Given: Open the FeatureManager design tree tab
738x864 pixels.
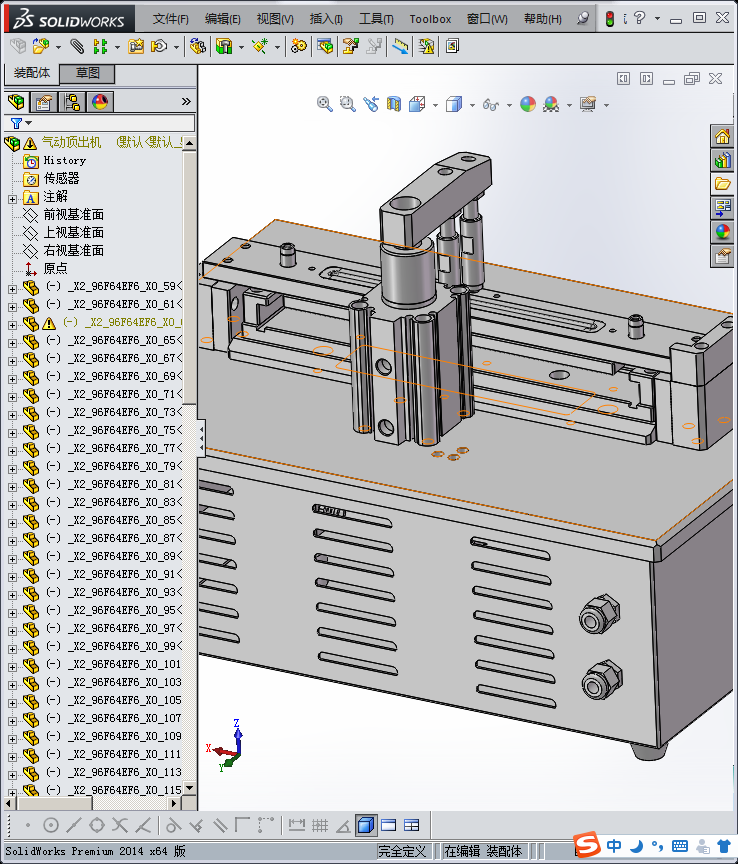Looking at the screenshot, I should tap(16, 102).
